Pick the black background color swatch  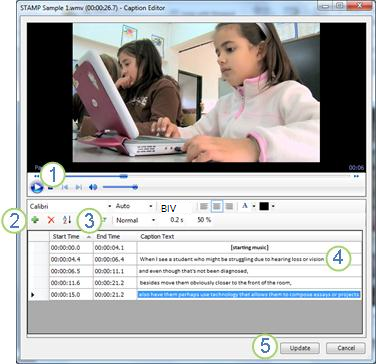264,206
